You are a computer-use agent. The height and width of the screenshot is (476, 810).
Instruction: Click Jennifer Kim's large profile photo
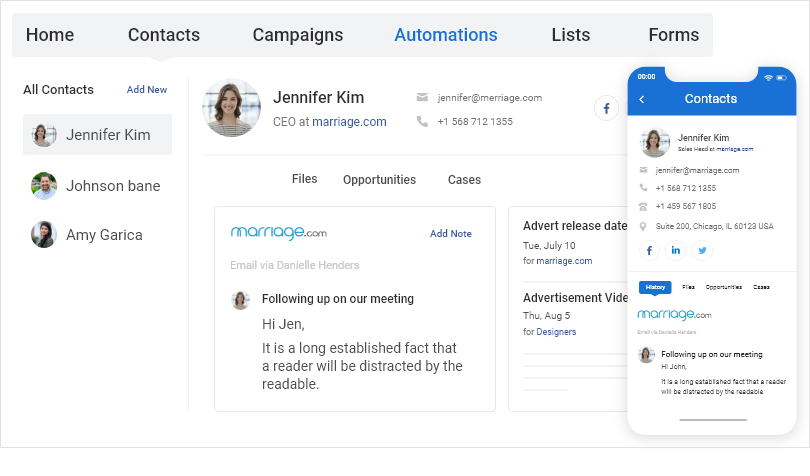click(x=231, y=108)
